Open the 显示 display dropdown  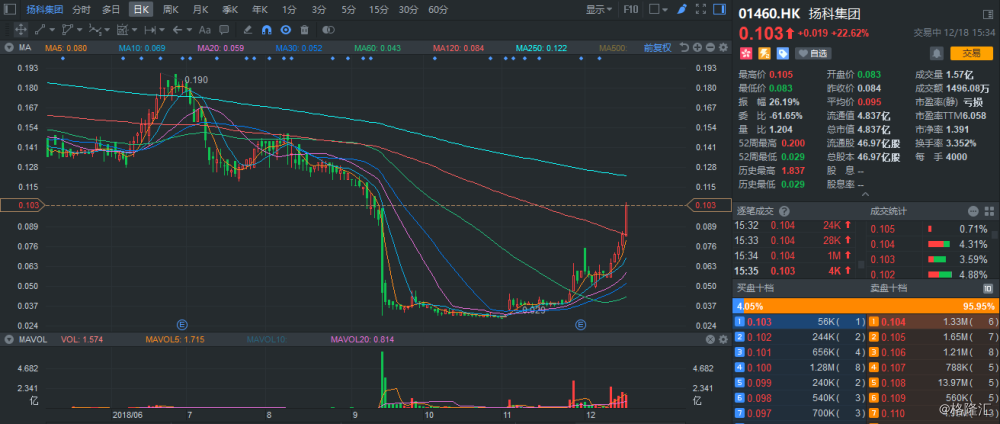tap(599, 10)
